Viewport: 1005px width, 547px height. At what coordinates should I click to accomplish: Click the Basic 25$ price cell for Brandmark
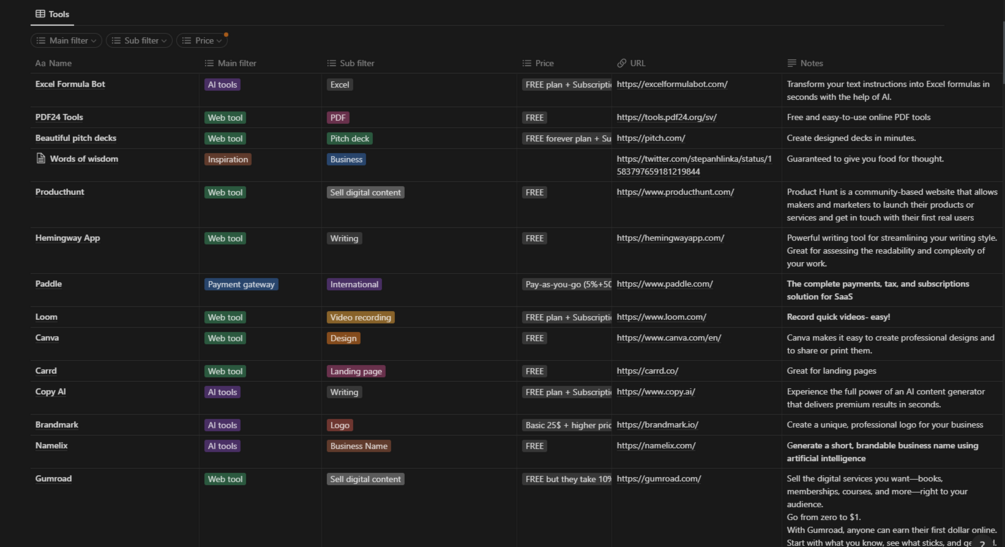point(567,425)
